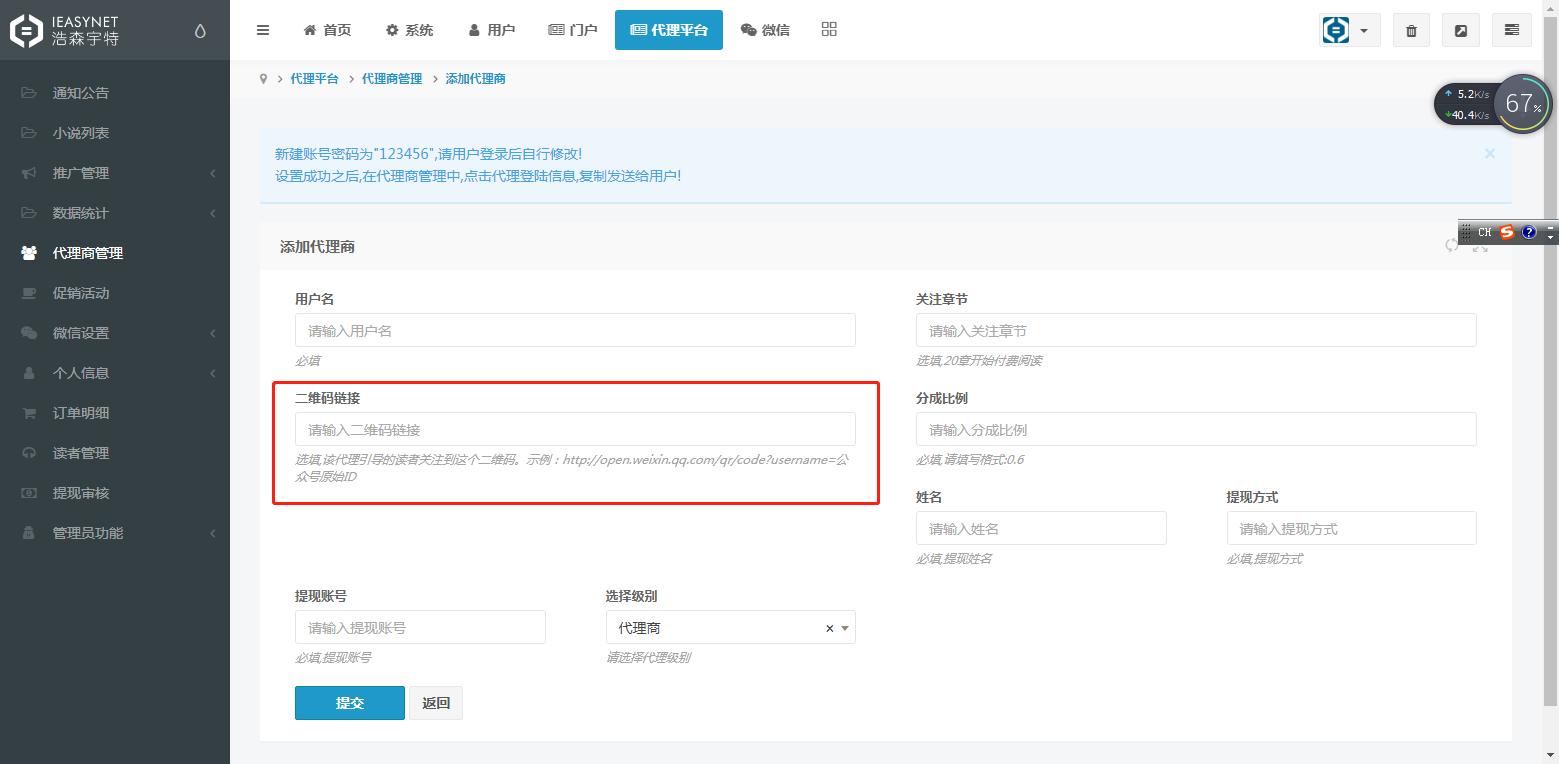Image resolution: width=1559 pixels, height=764 pixels.
Task: Click the 提交 submit button
Action: [x=349, y=702]
